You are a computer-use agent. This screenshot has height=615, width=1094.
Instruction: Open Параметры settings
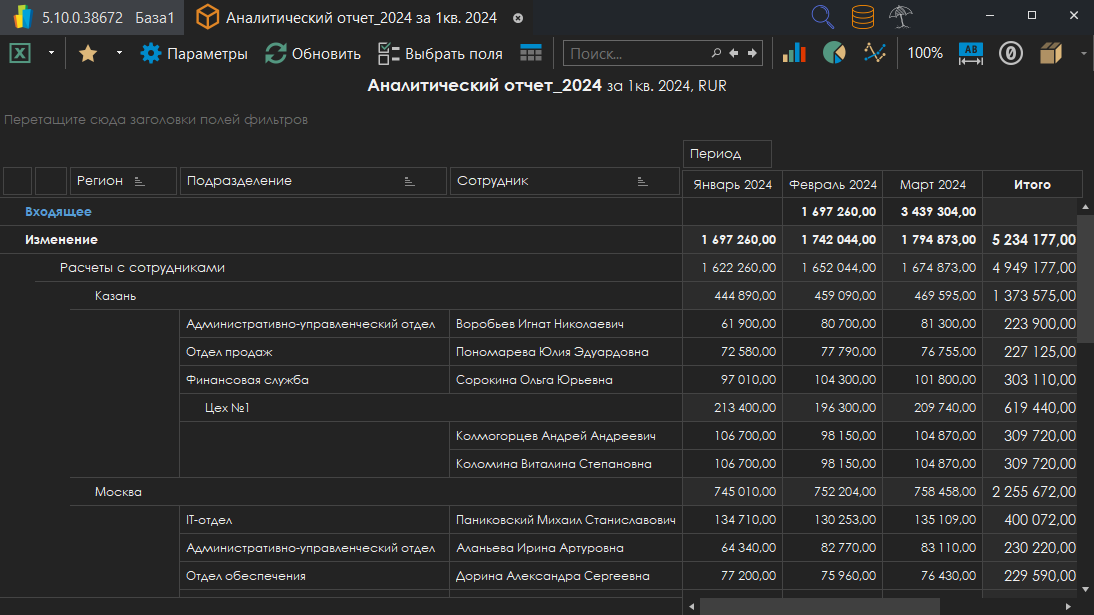194,54
